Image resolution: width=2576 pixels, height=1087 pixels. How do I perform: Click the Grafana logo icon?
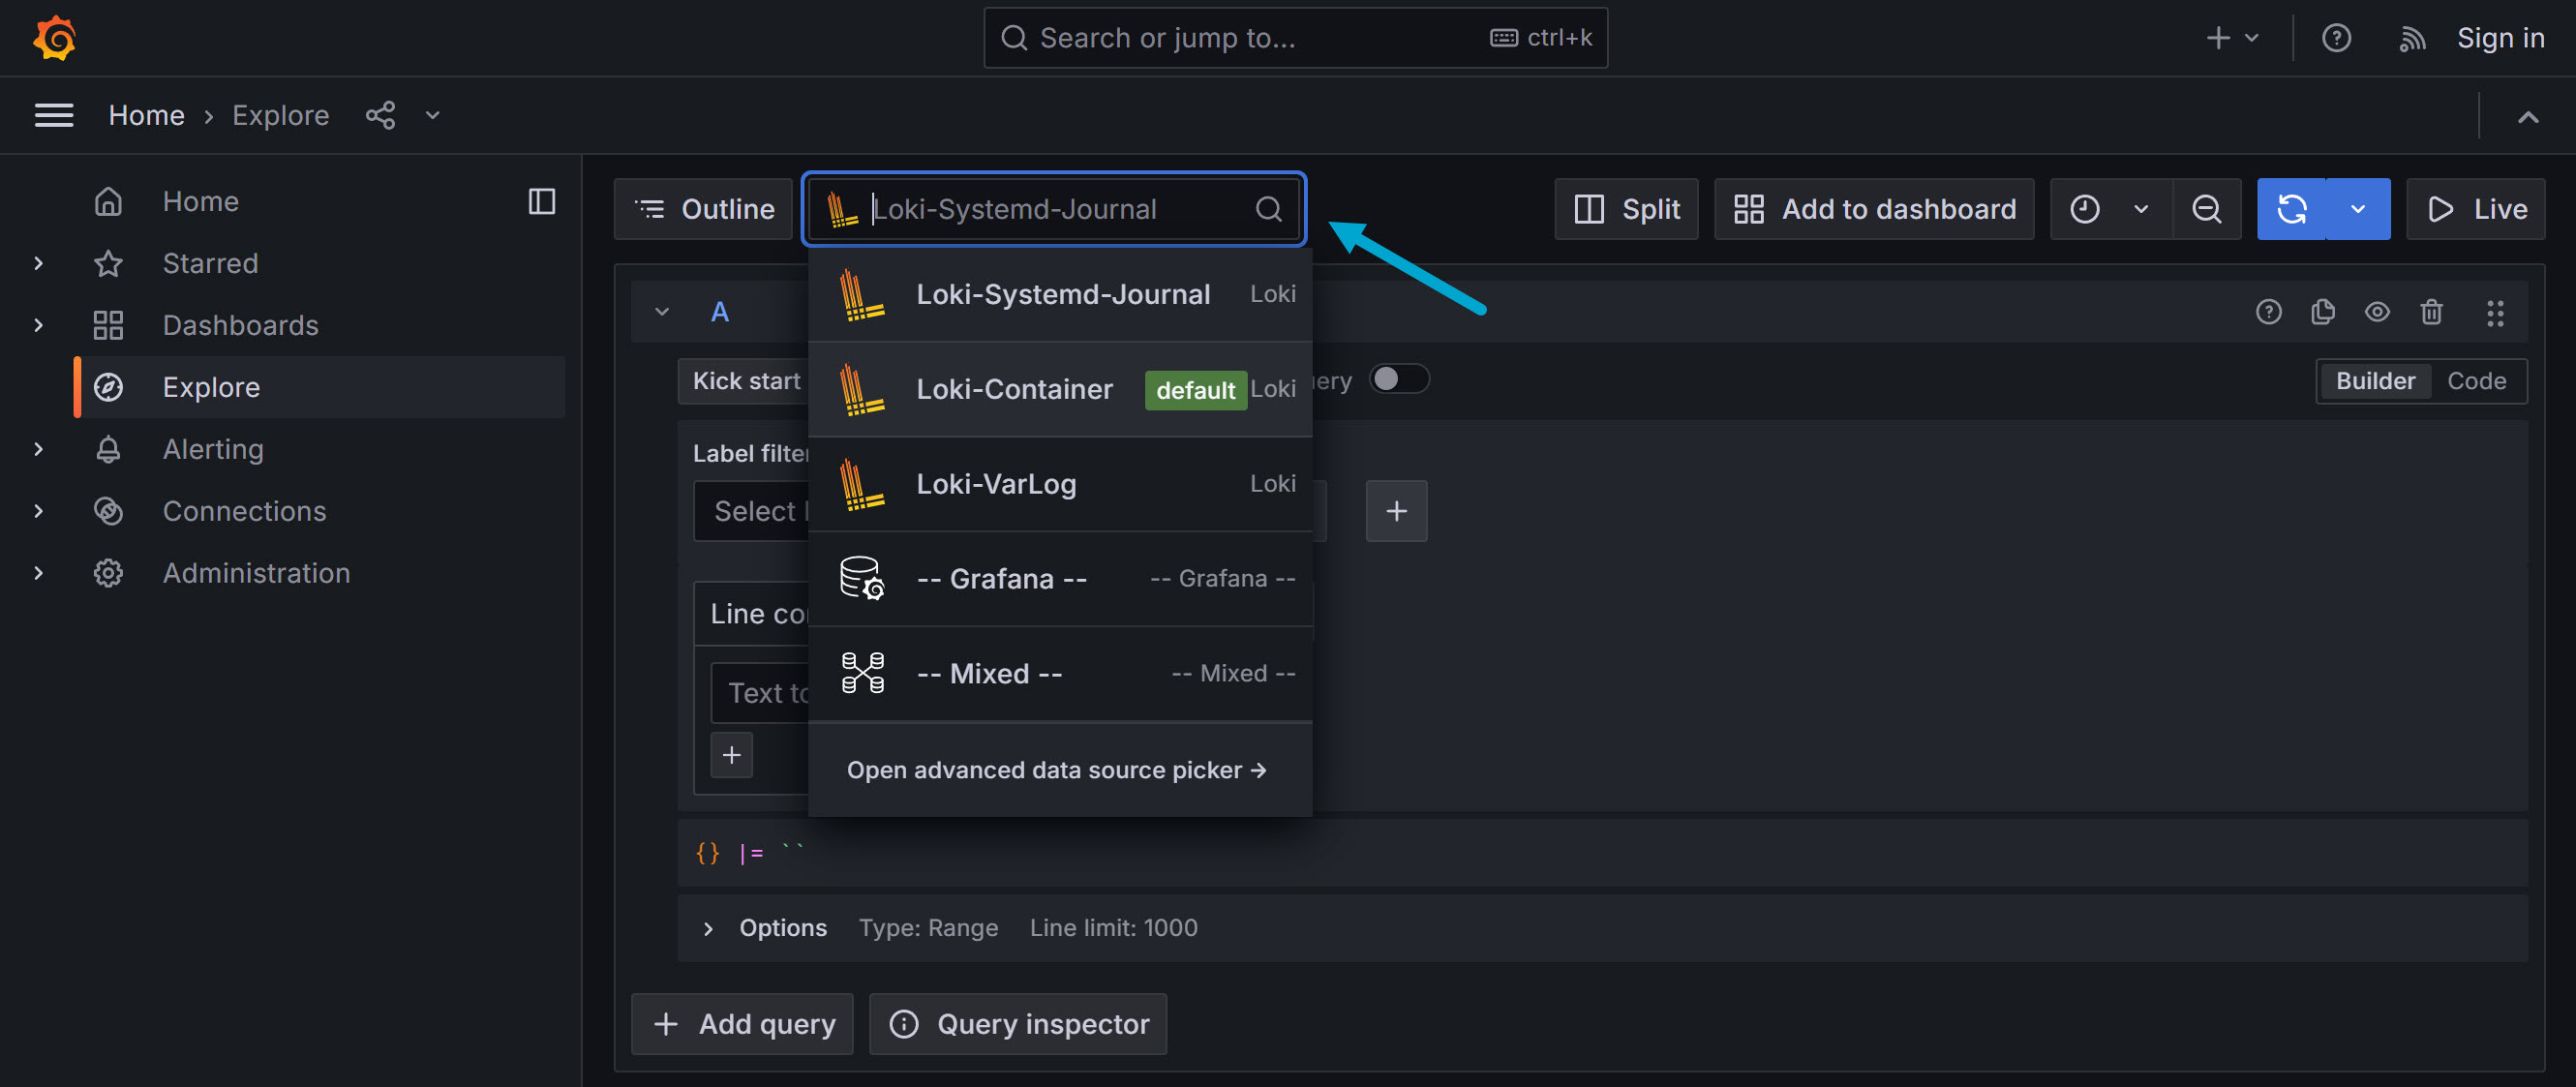(55, 38)
